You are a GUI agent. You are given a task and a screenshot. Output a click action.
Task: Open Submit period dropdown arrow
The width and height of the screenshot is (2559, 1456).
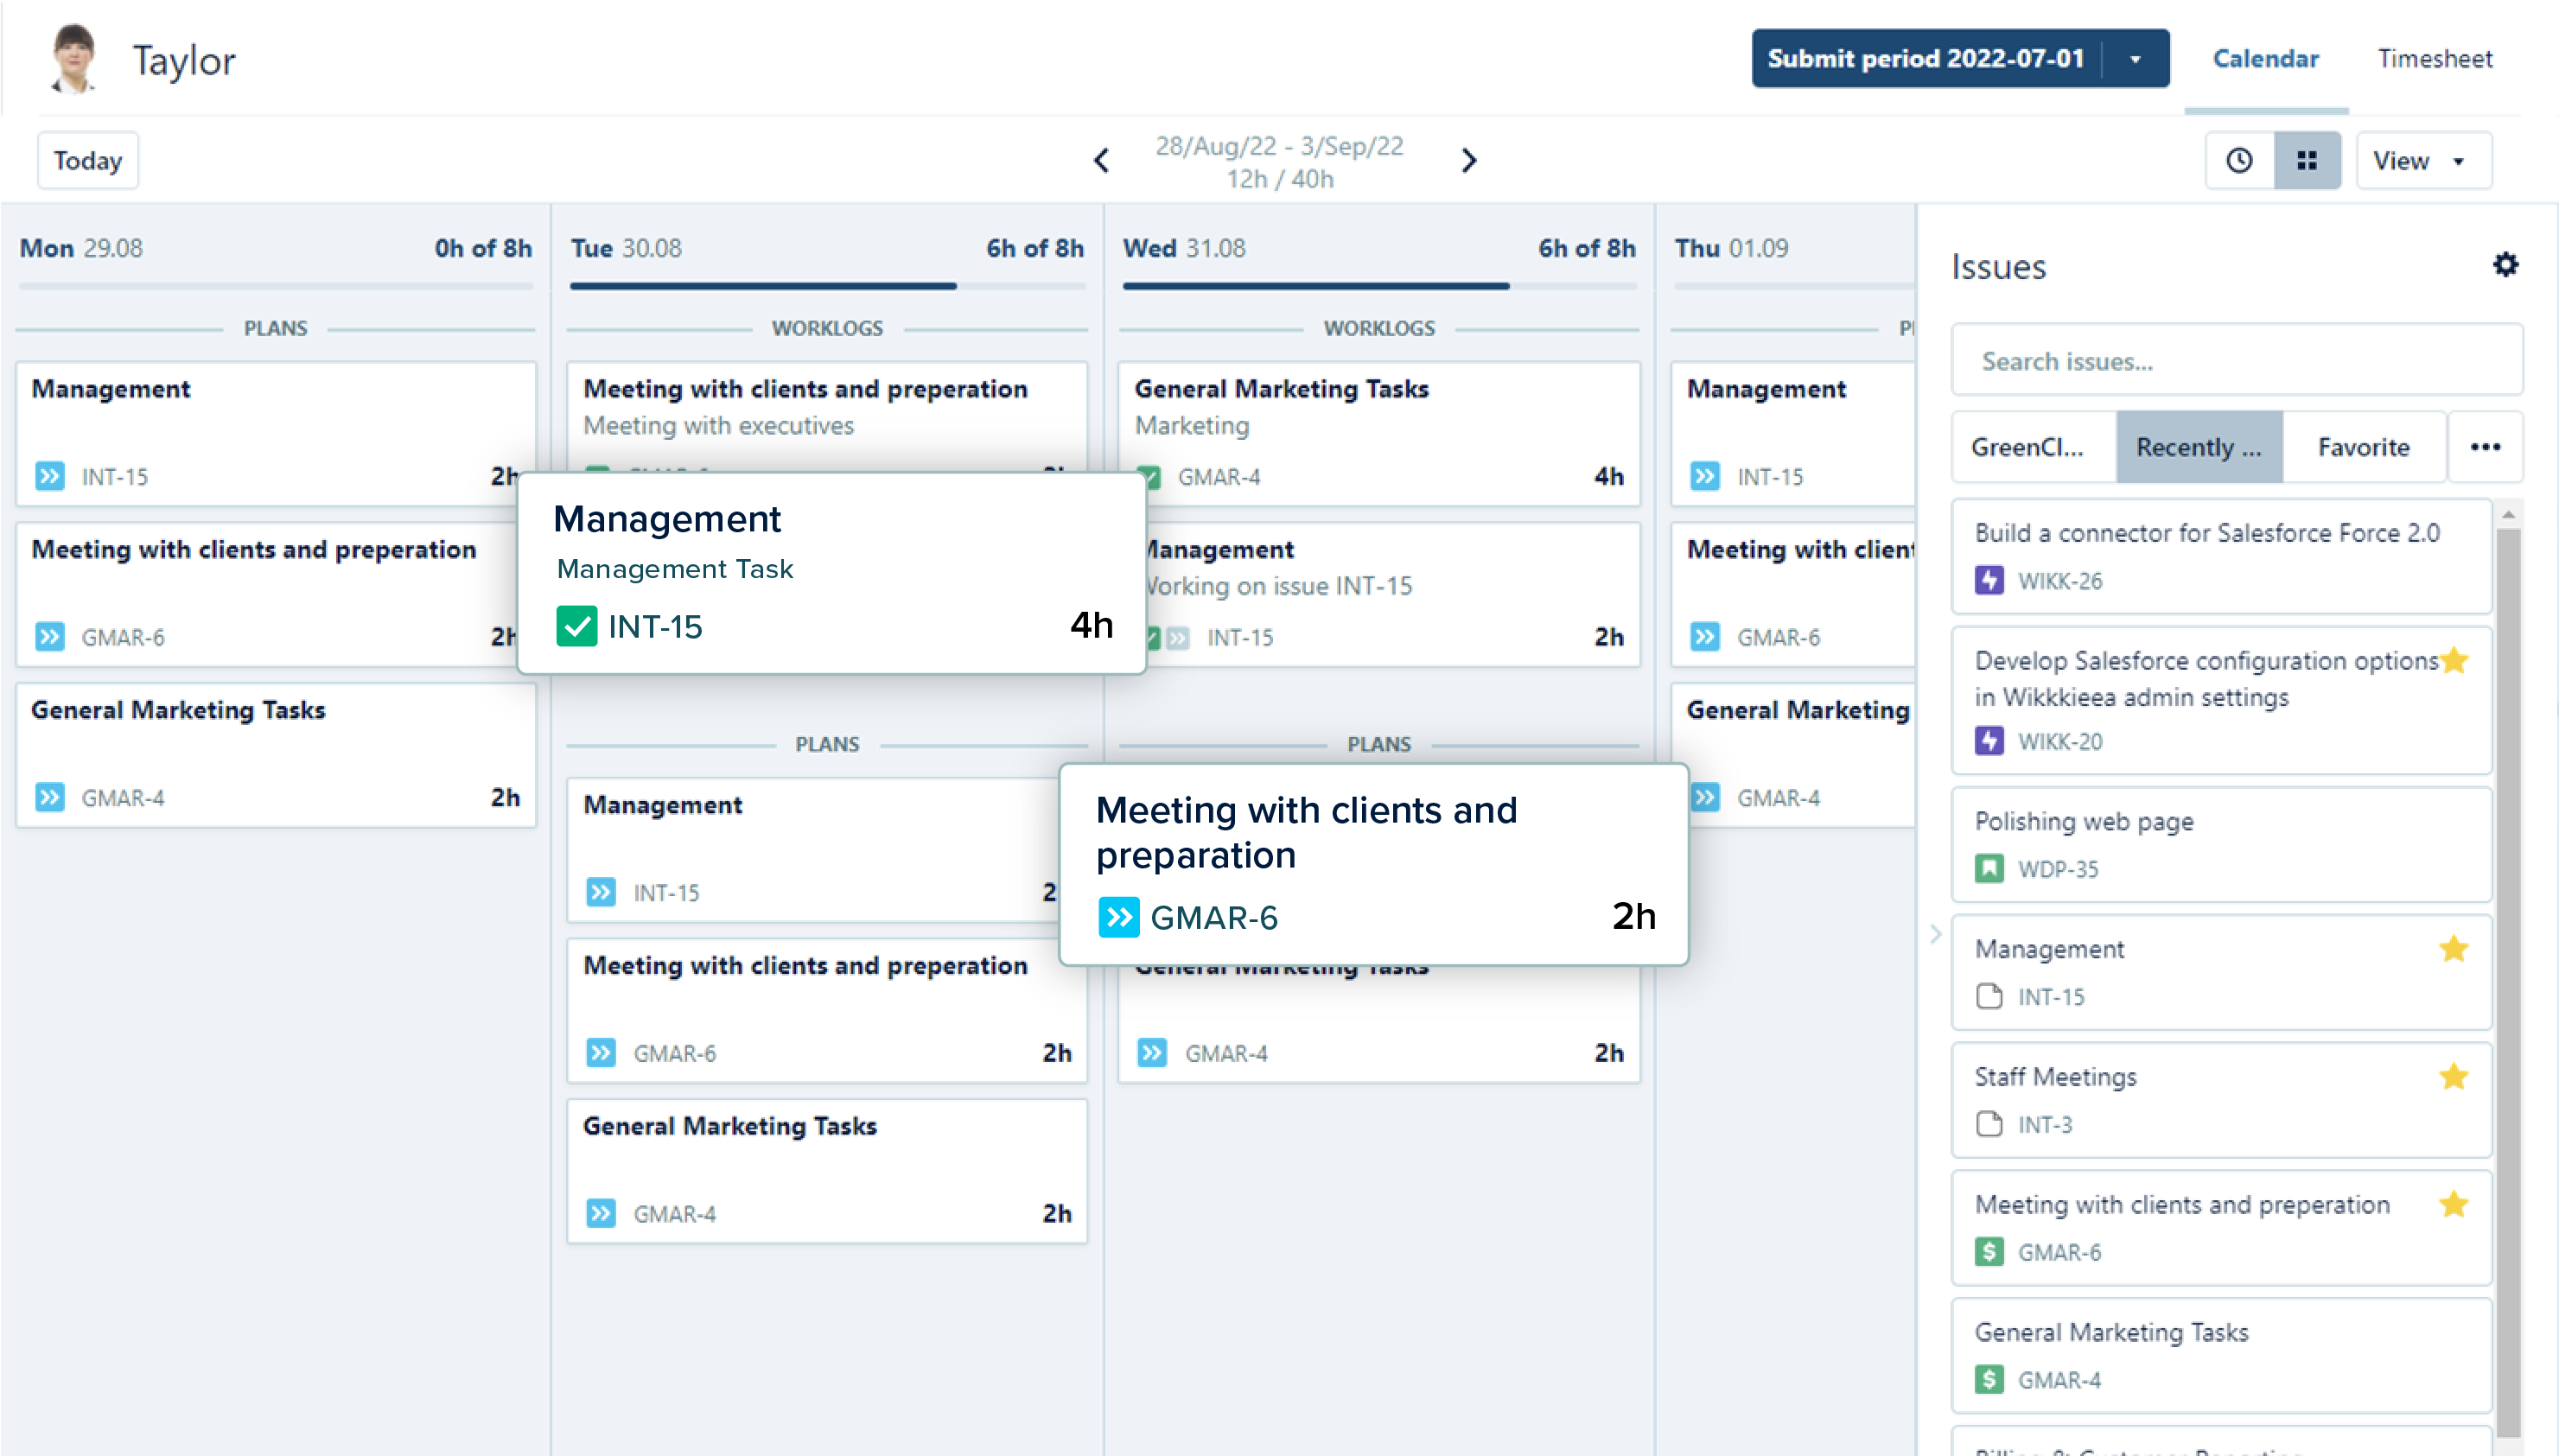2135,59
